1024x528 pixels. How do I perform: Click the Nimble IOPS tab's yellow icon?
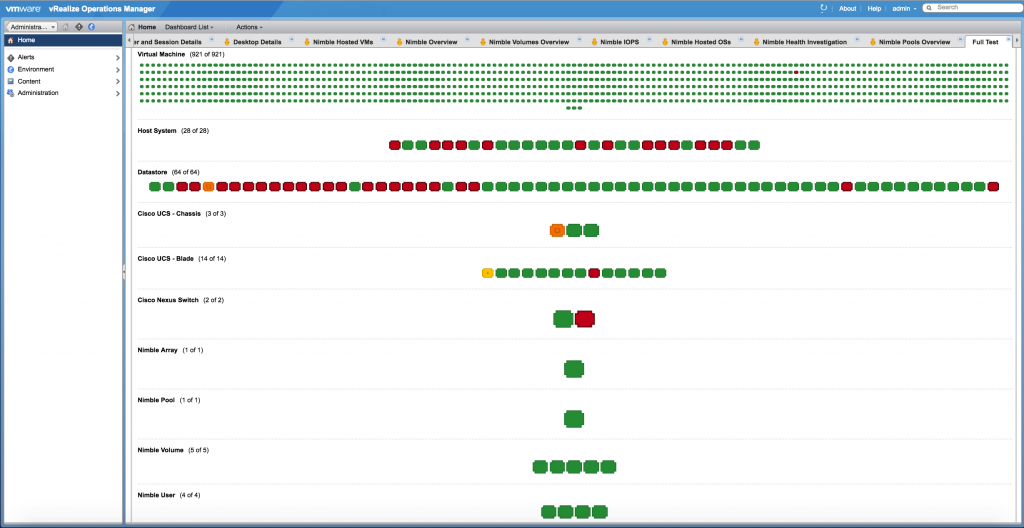click(594, 42)
